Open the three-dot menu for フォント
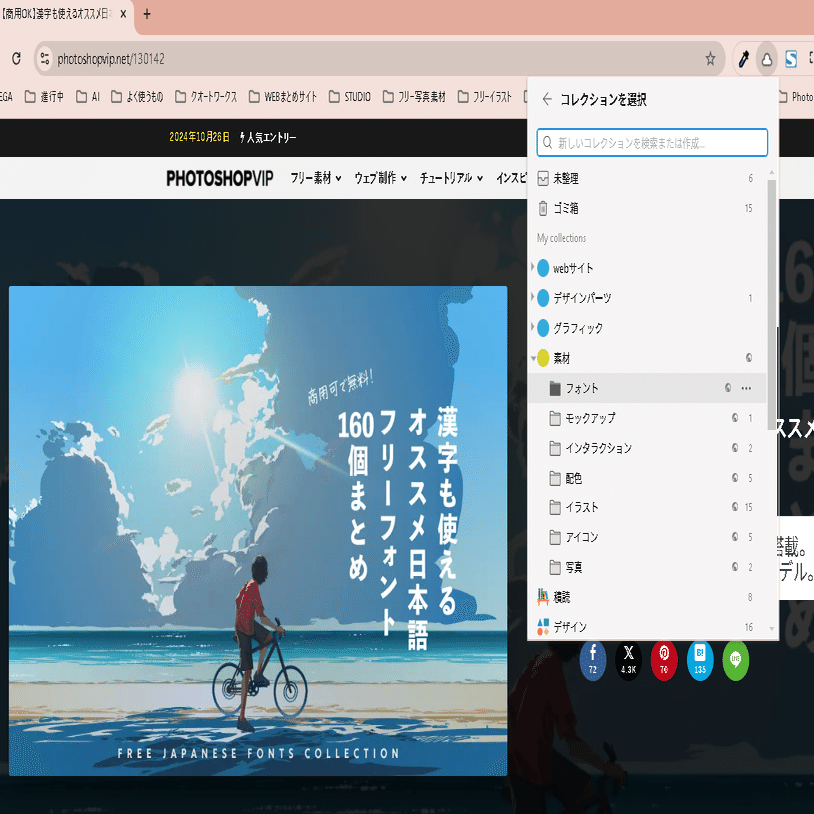The image size is (814, 814). 746,388
